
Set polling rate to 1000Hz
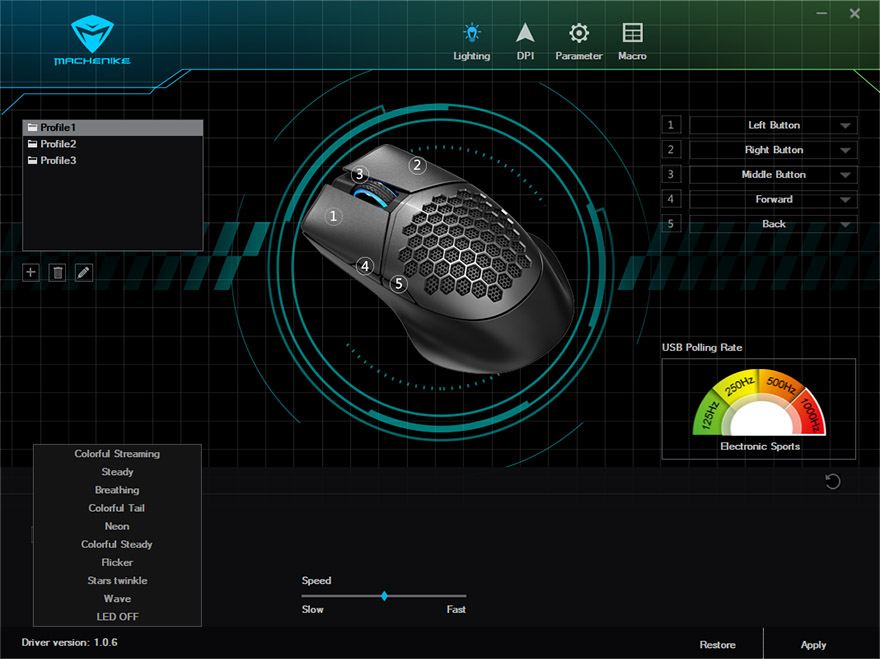coord(811,414)
